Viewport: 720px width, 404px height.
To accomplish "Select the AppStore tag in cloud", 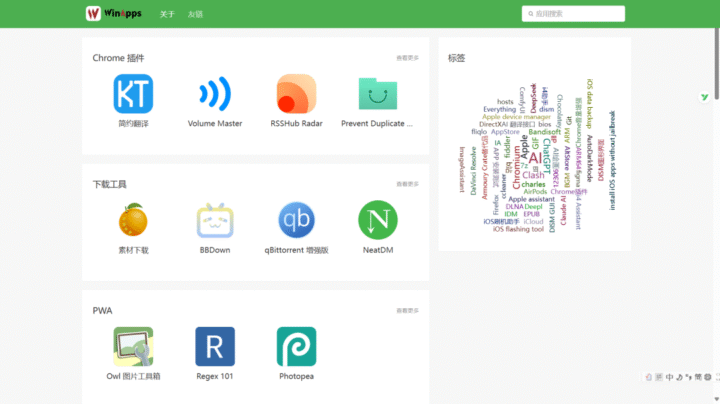I will point(505,132).
